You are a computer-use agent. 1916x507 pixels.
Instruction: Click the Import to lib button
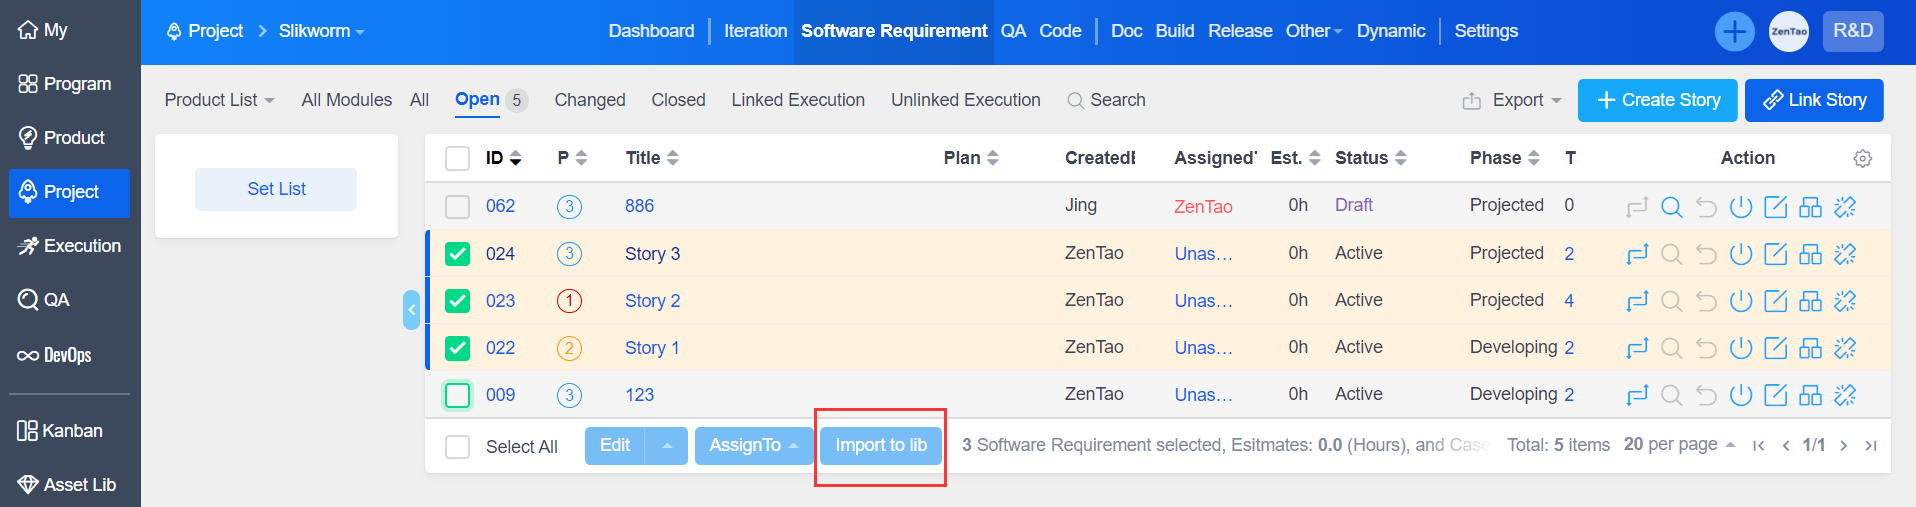(881, 446)
